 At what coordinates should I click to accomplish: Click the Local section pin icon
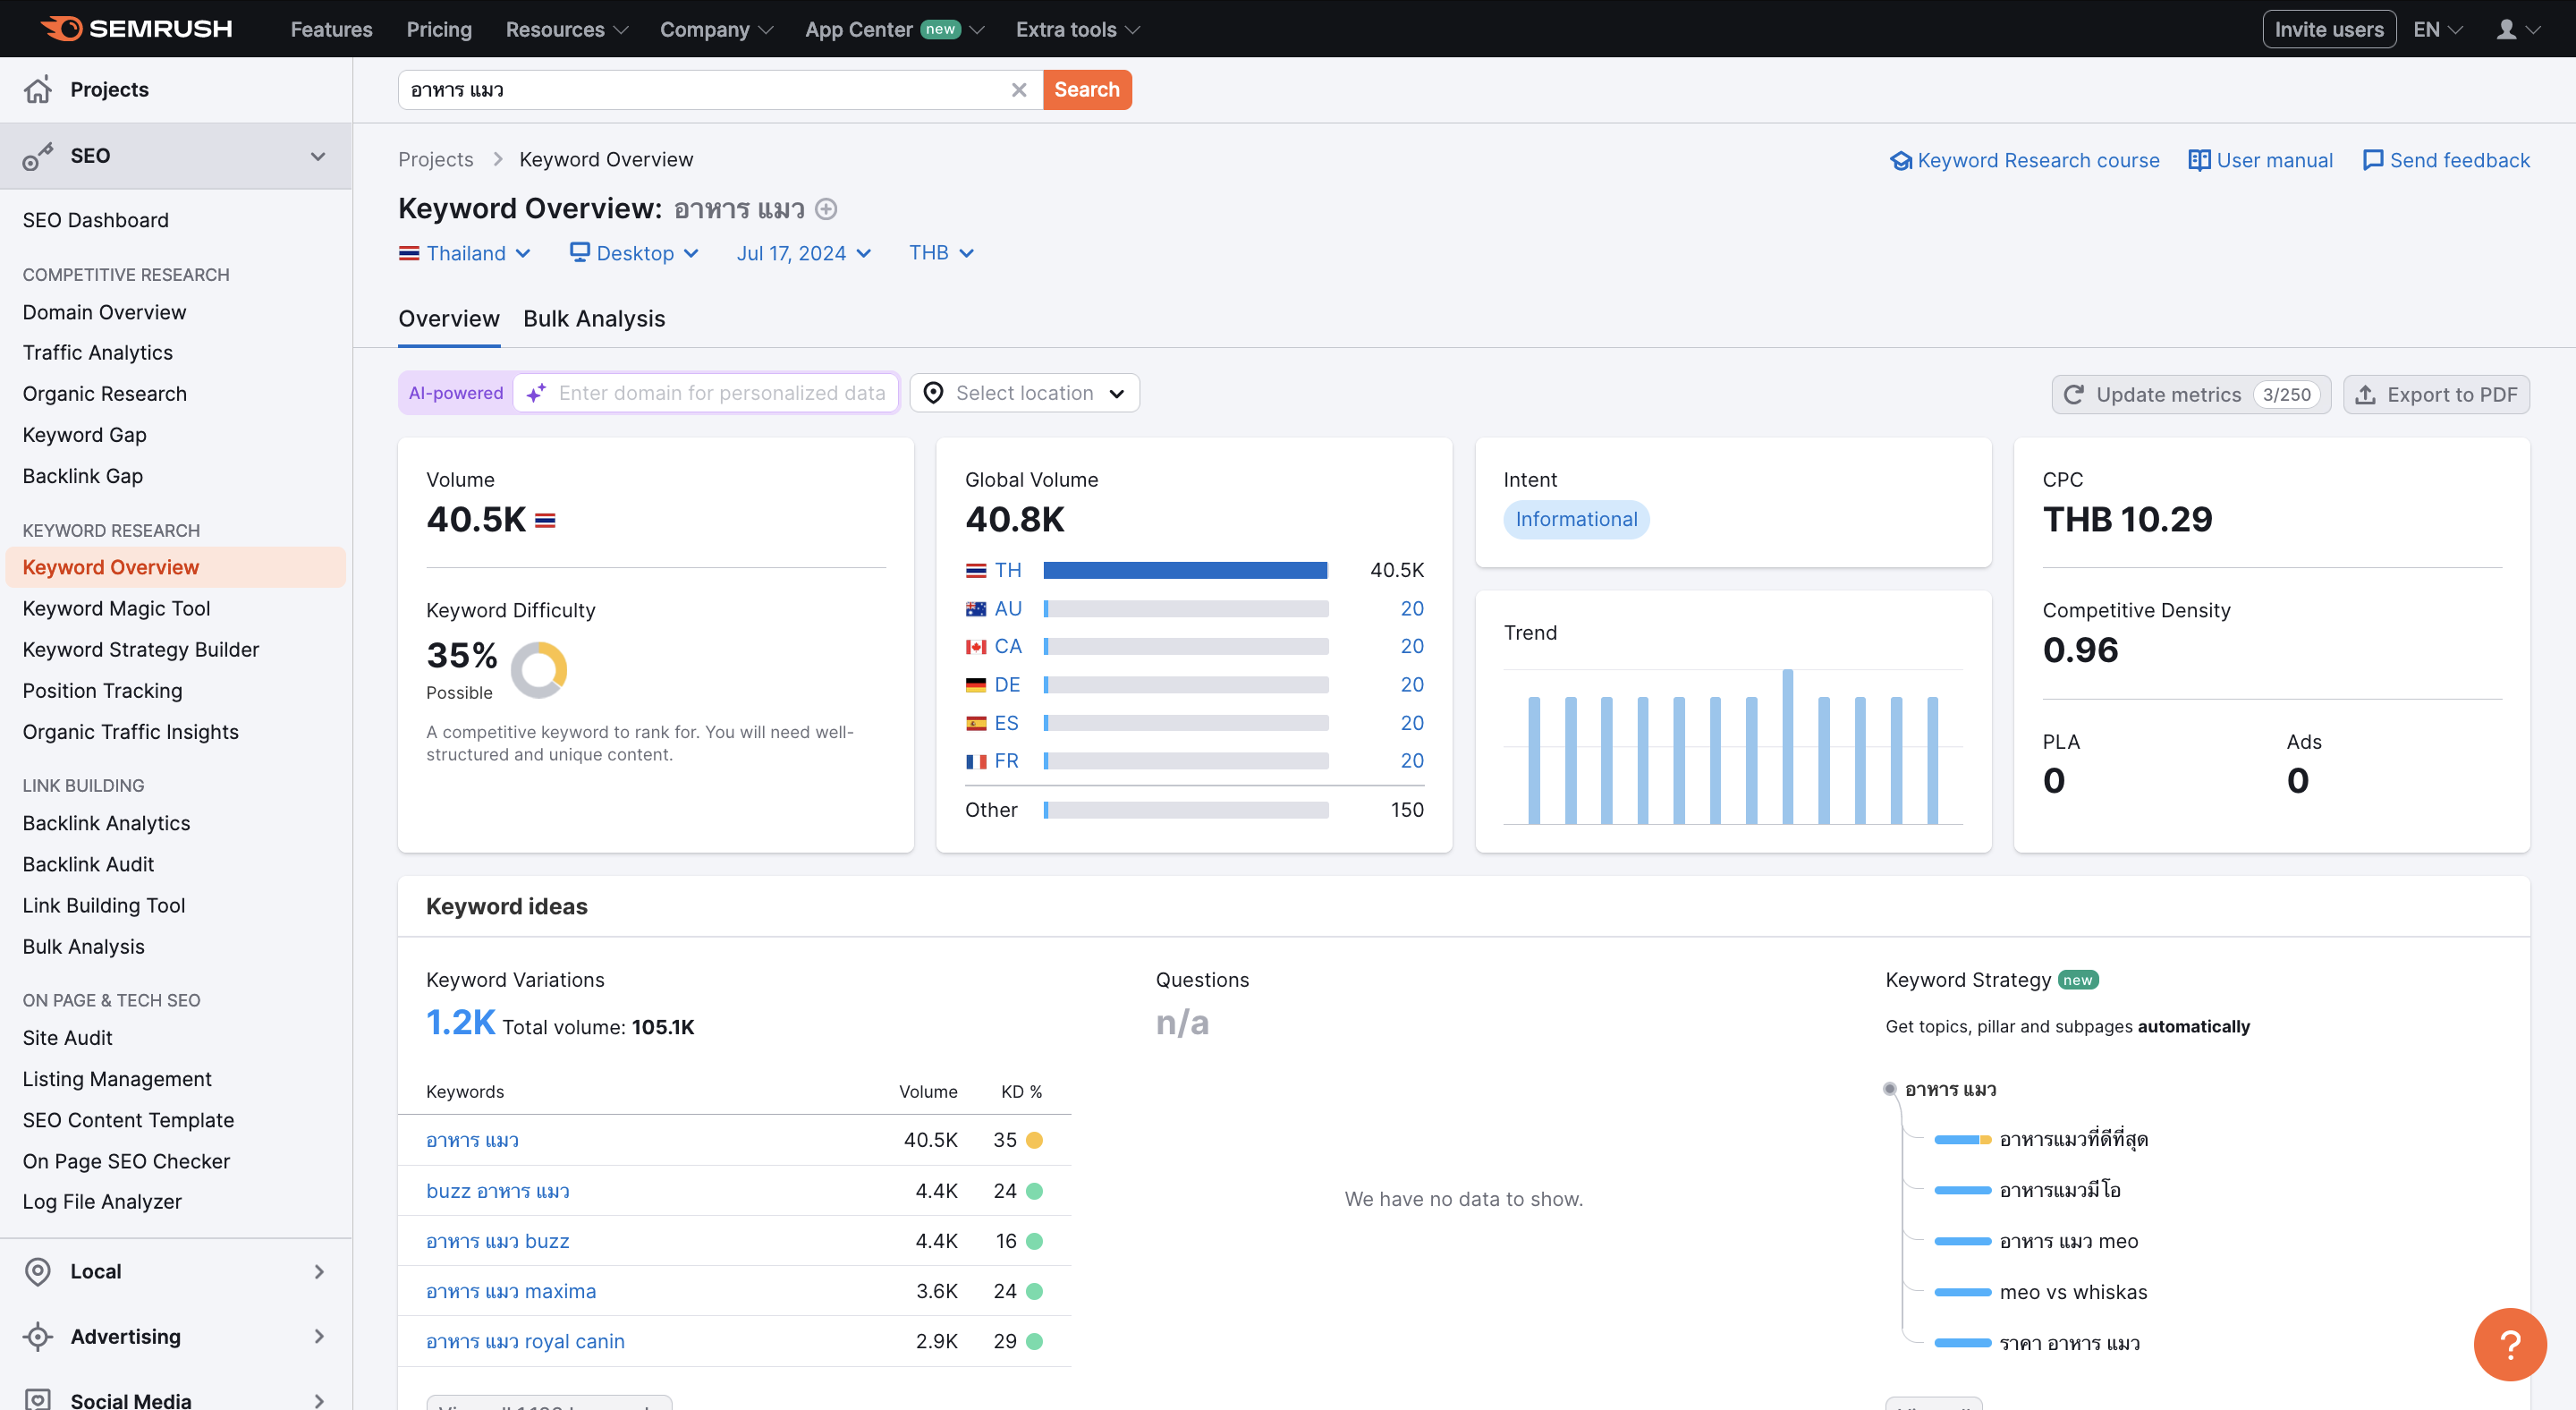[x=38, y=1271]
